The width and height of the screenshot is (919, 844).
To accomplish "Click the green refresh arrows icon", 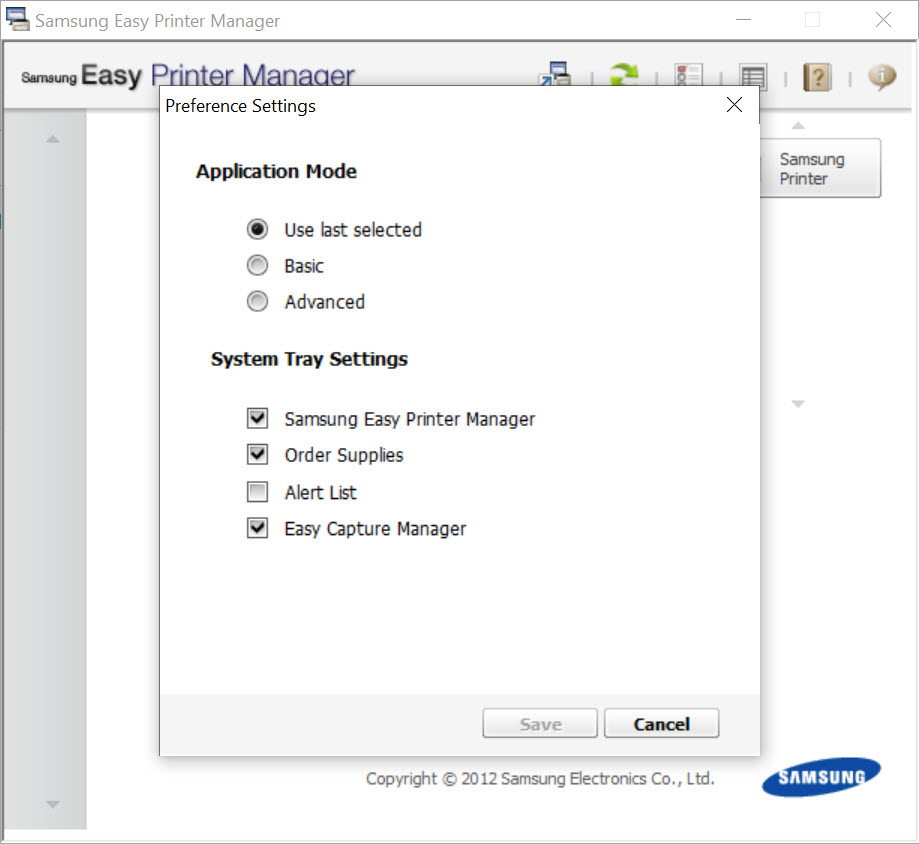I will (x=624, y=74).
